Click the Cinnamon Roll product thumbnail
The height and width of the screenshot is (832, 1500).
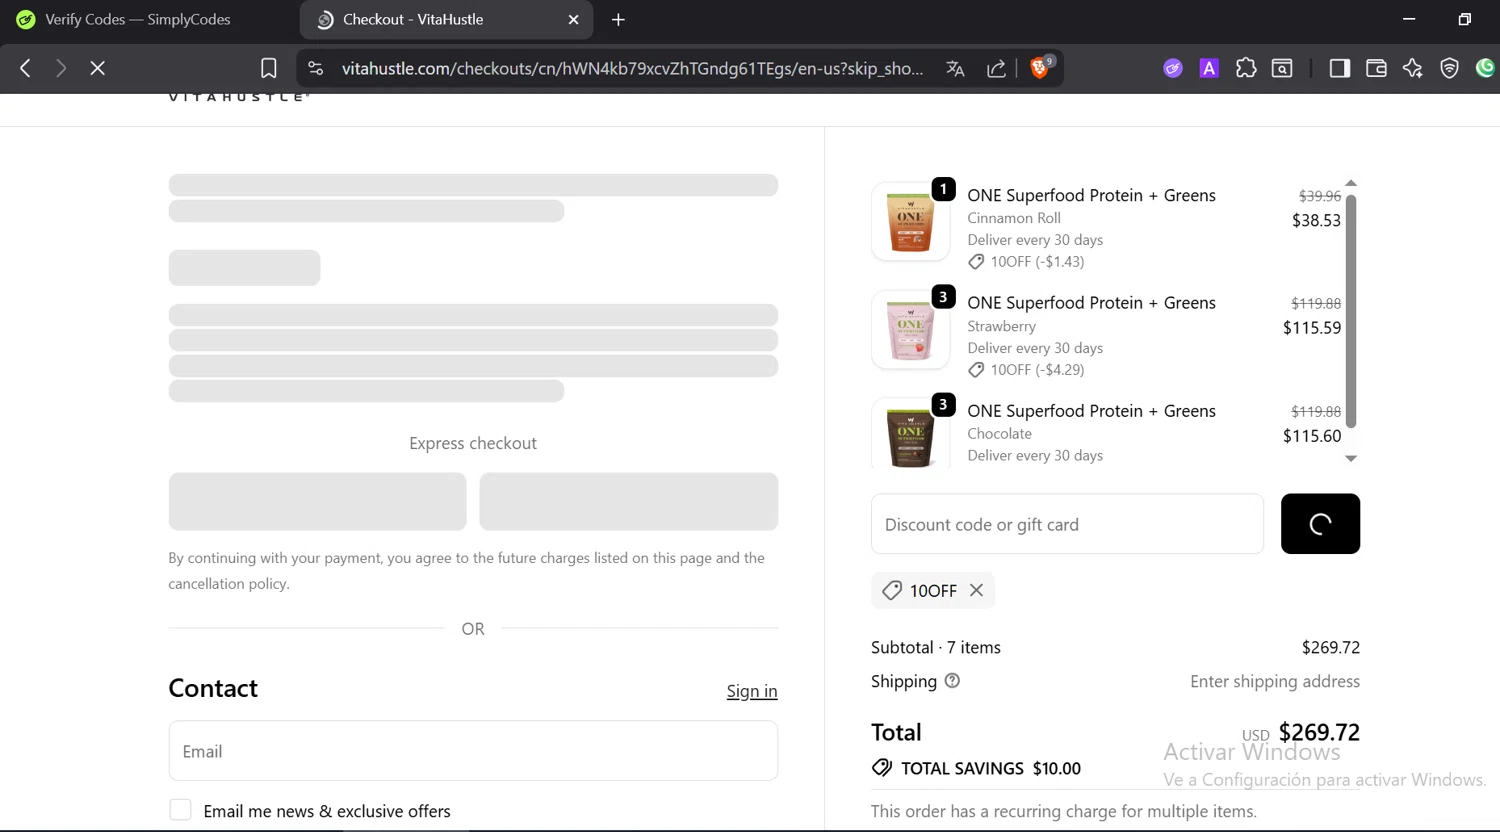pos(910,221)
